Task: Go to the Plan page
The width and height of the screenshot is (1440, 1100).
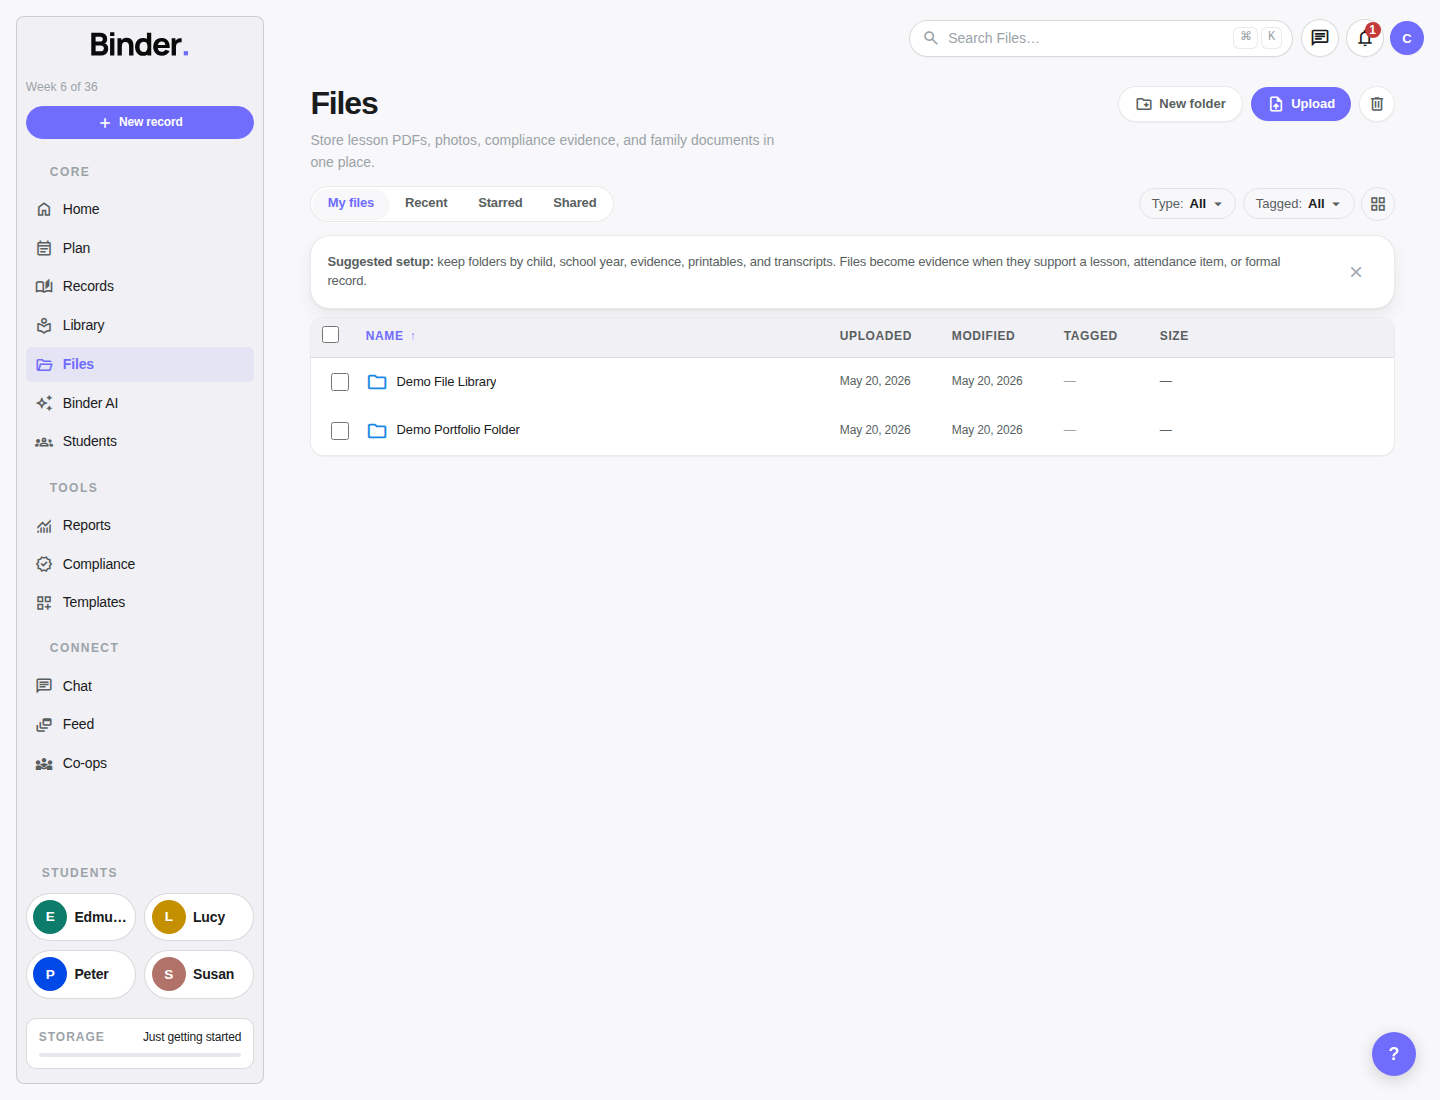Action: 139,248
